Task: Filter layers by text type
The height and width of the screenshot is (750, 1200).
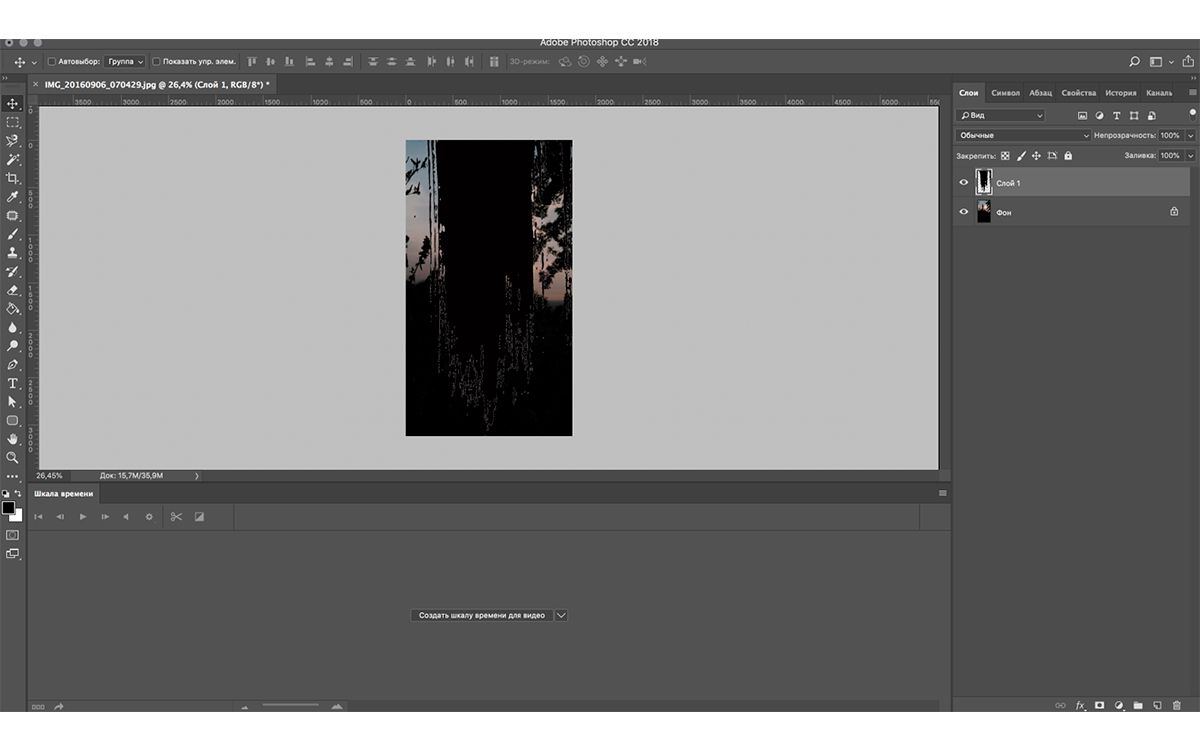Action: [x=1117, y=116]
